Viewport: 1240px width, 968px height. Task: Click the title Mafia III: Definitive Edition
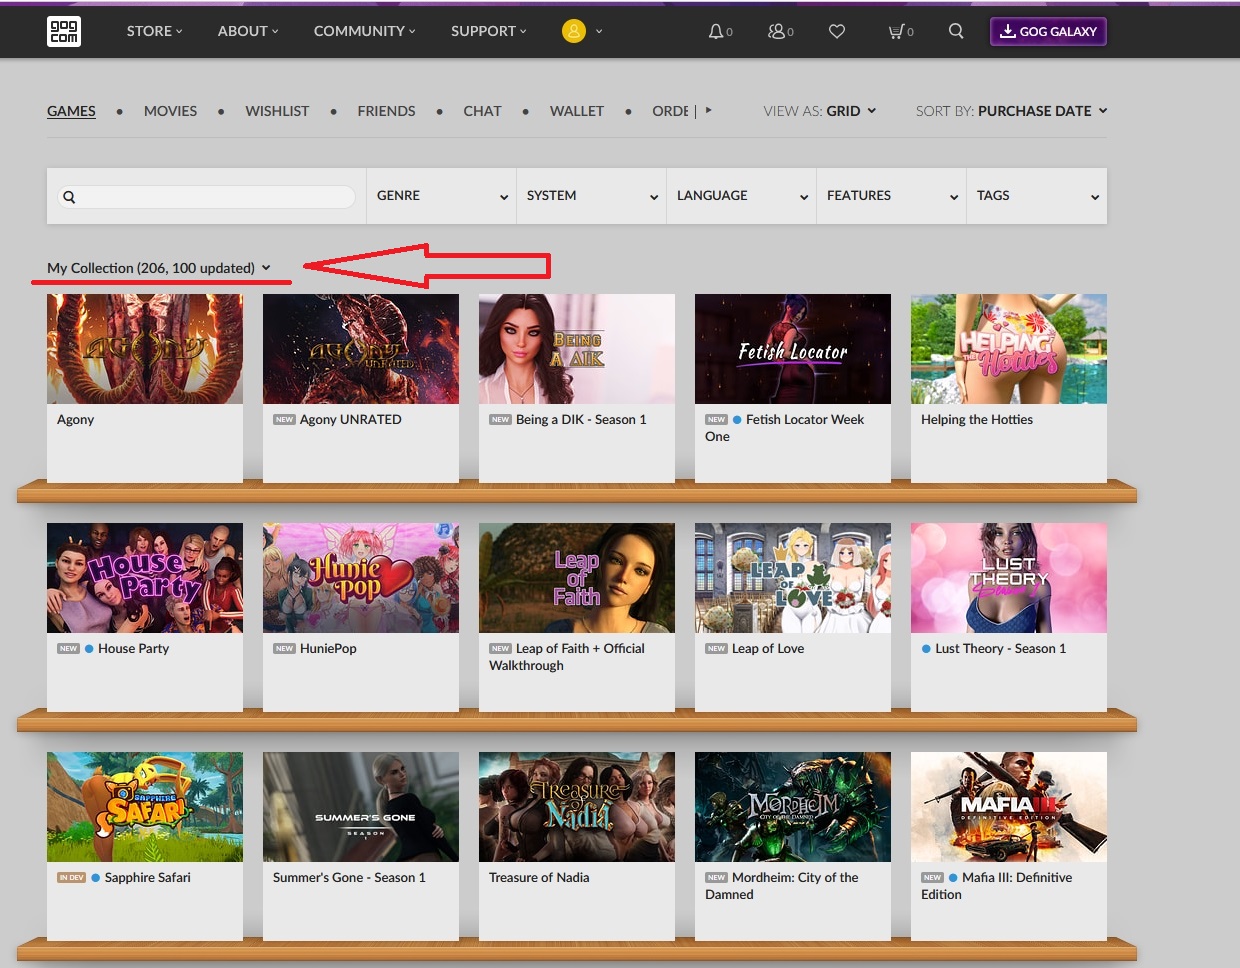tap(997, 886)
